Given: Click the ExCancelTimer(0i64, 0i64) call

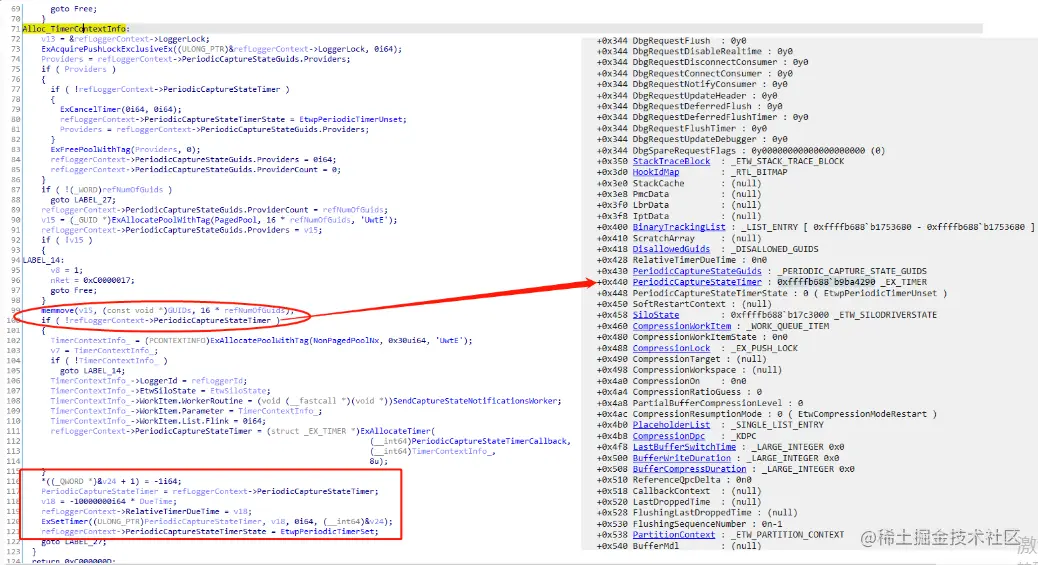Looking at the screenshot, I should point(120,109).
